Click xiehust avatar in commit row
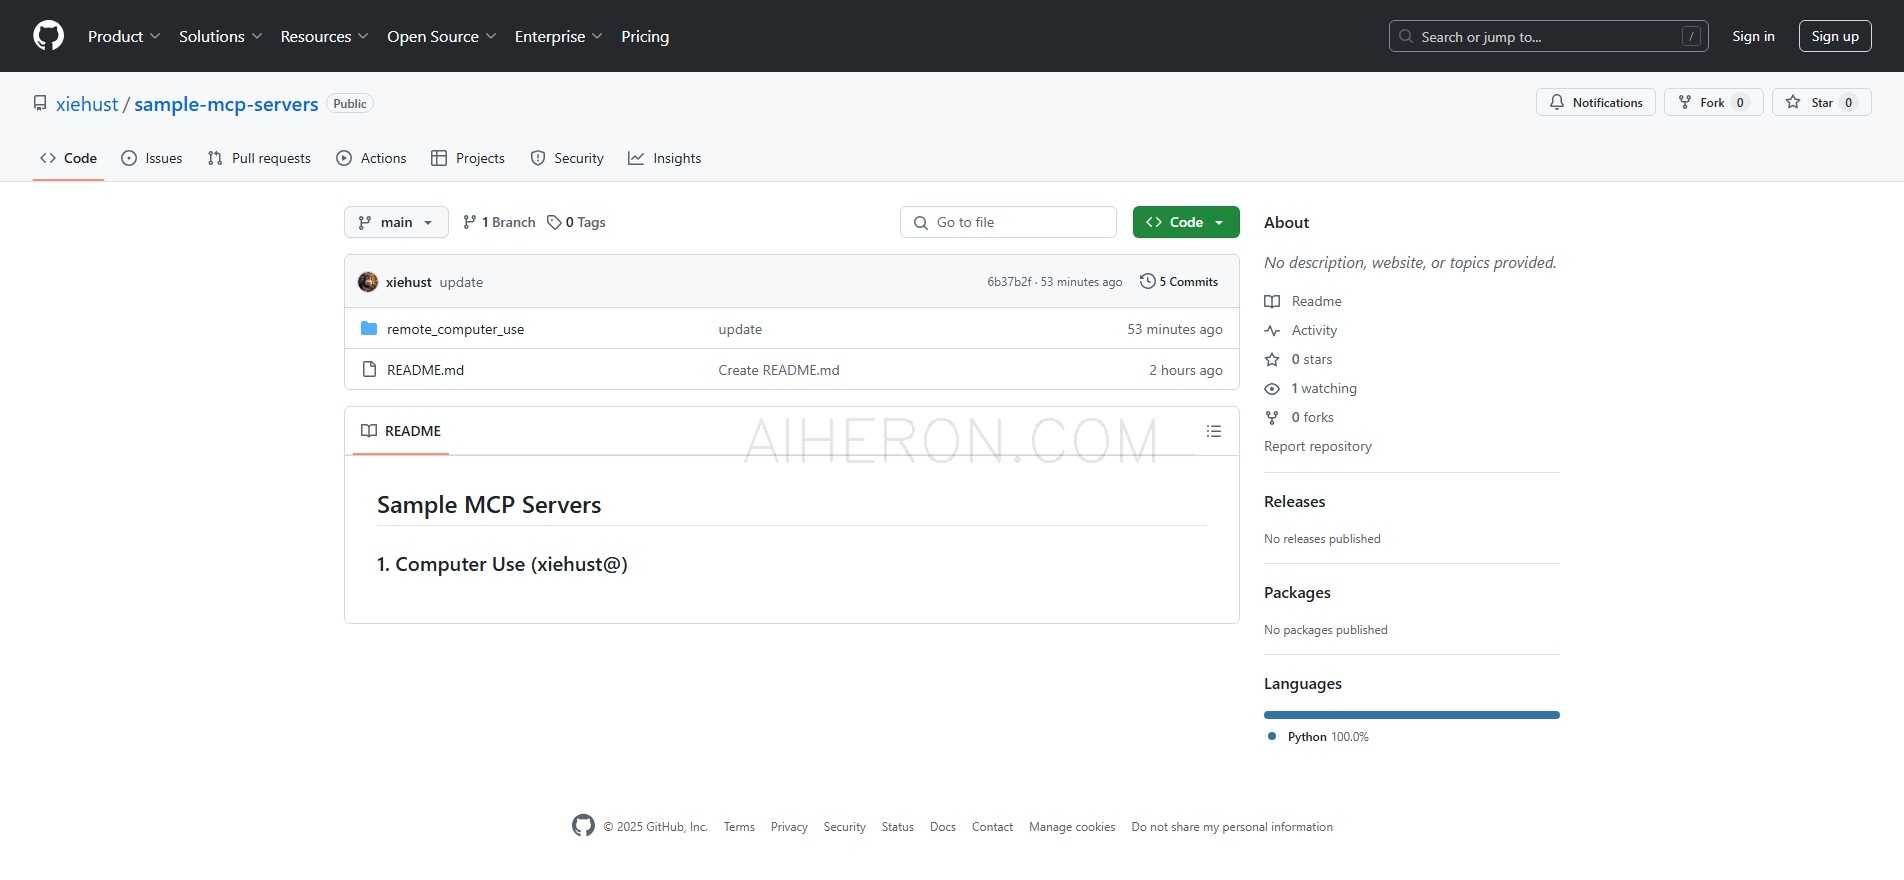This screenshot has height=880, width=1904. pos(368,282)
